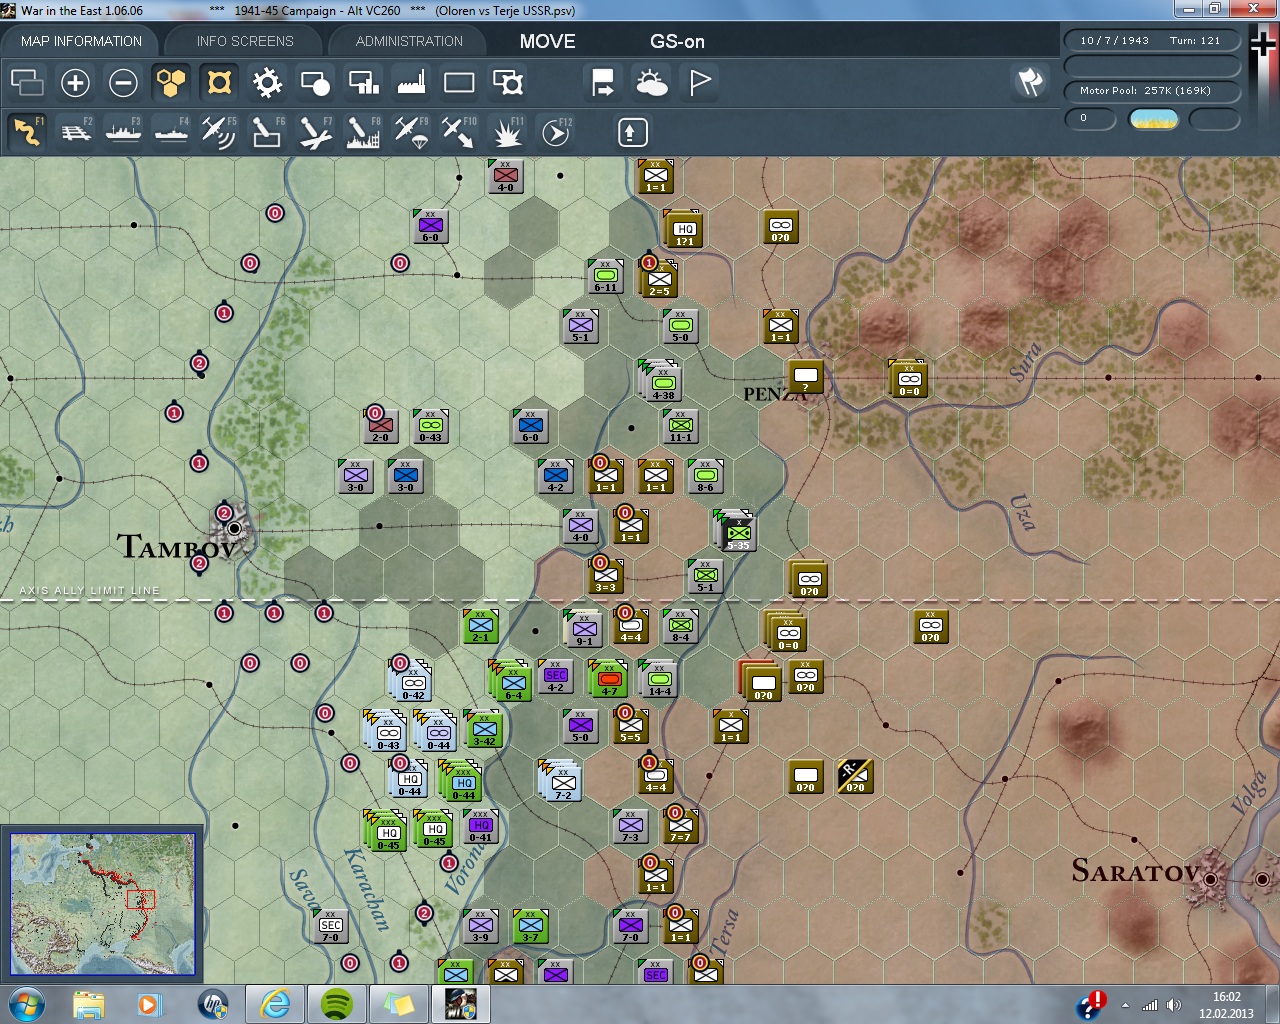Open the Map Information tab

click(x=81, y=41)
